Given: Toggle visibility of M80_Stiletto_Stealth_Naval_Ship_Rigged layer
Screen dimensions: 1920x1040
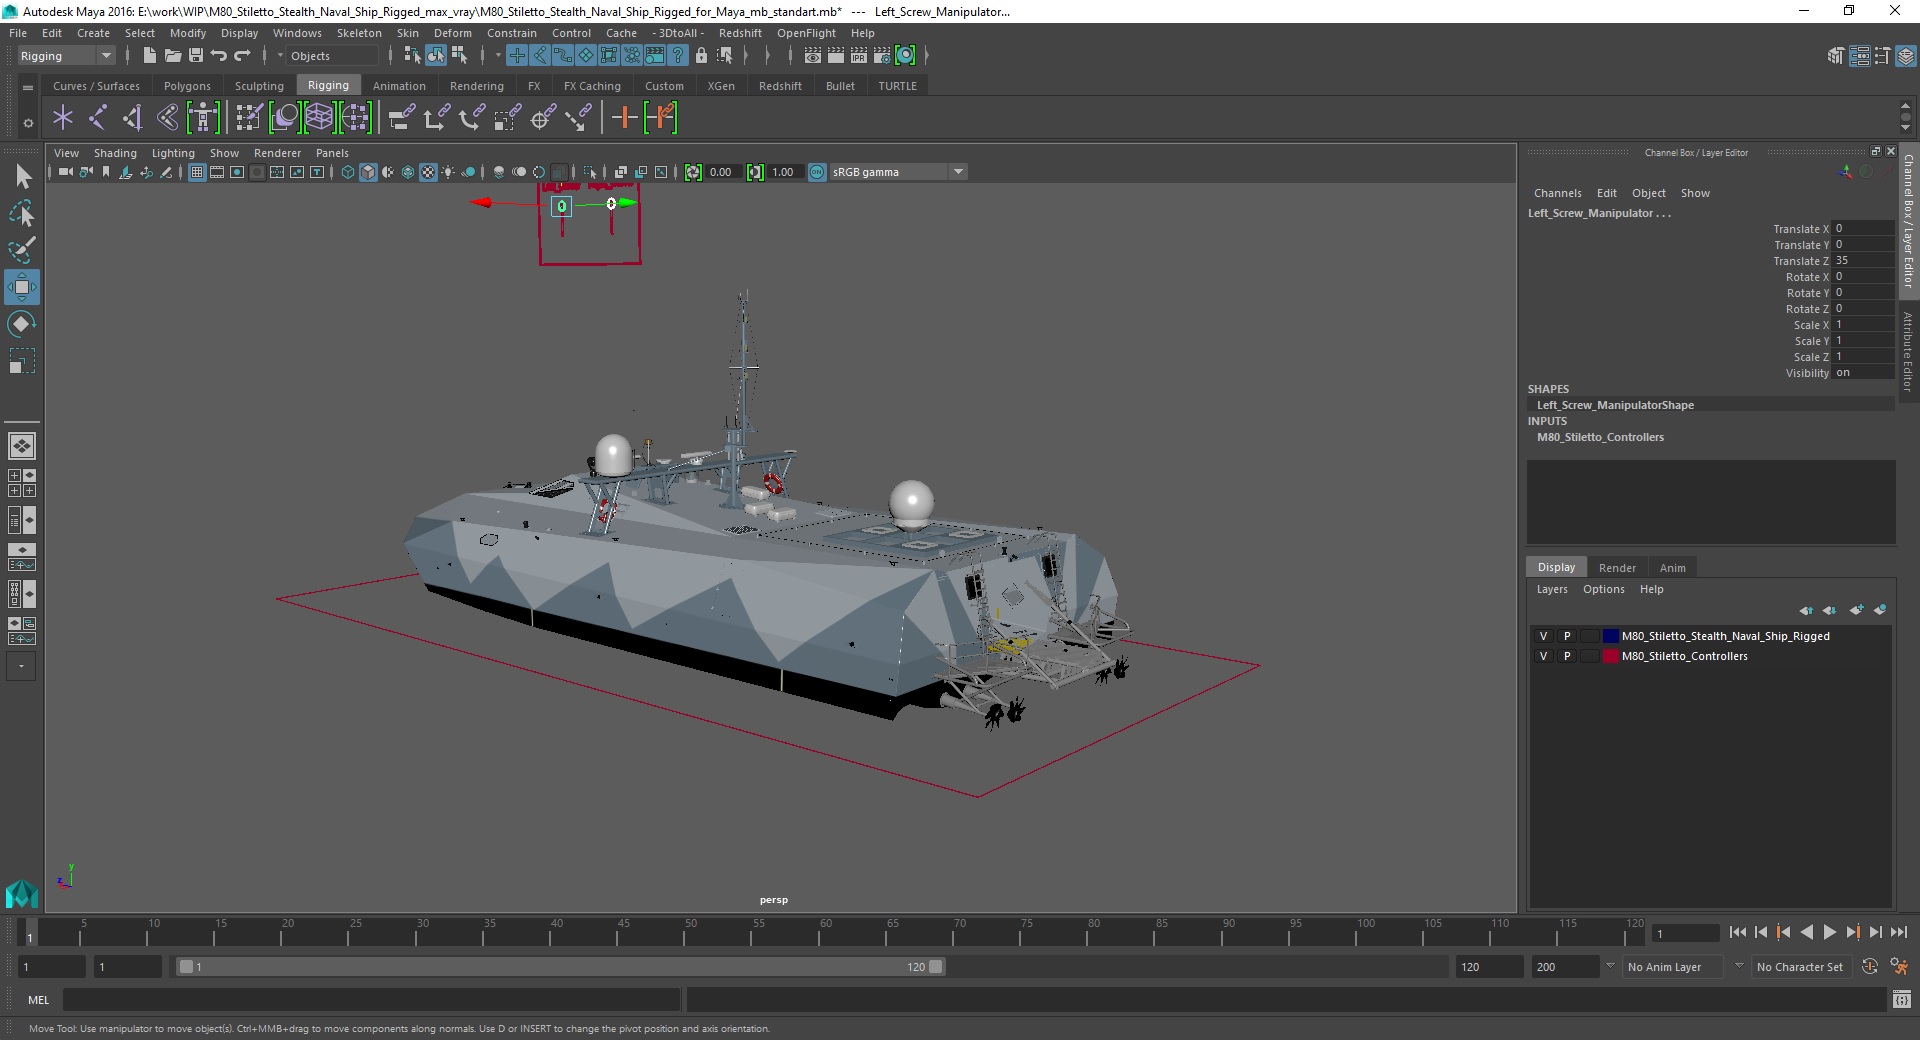Looking at the screenshot, I should point(1543,636).
